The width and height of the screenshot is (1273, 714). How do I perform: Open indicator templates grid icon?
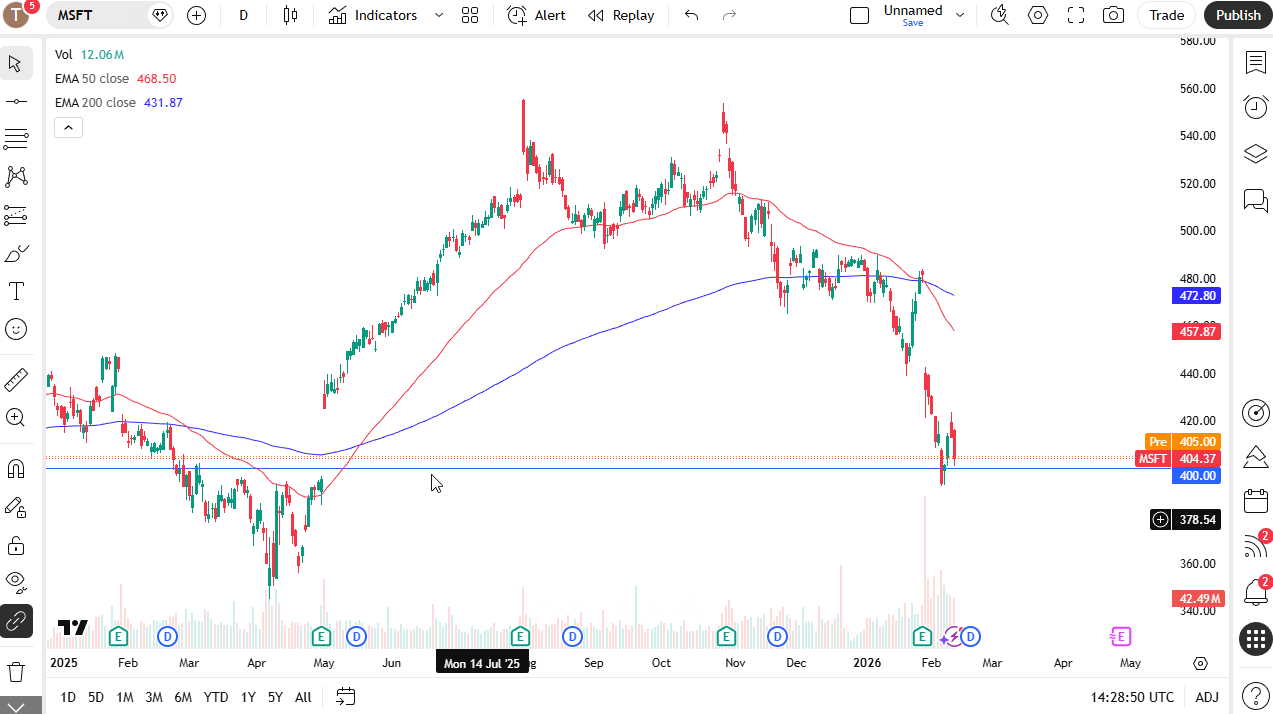click(x=470, y=15)
